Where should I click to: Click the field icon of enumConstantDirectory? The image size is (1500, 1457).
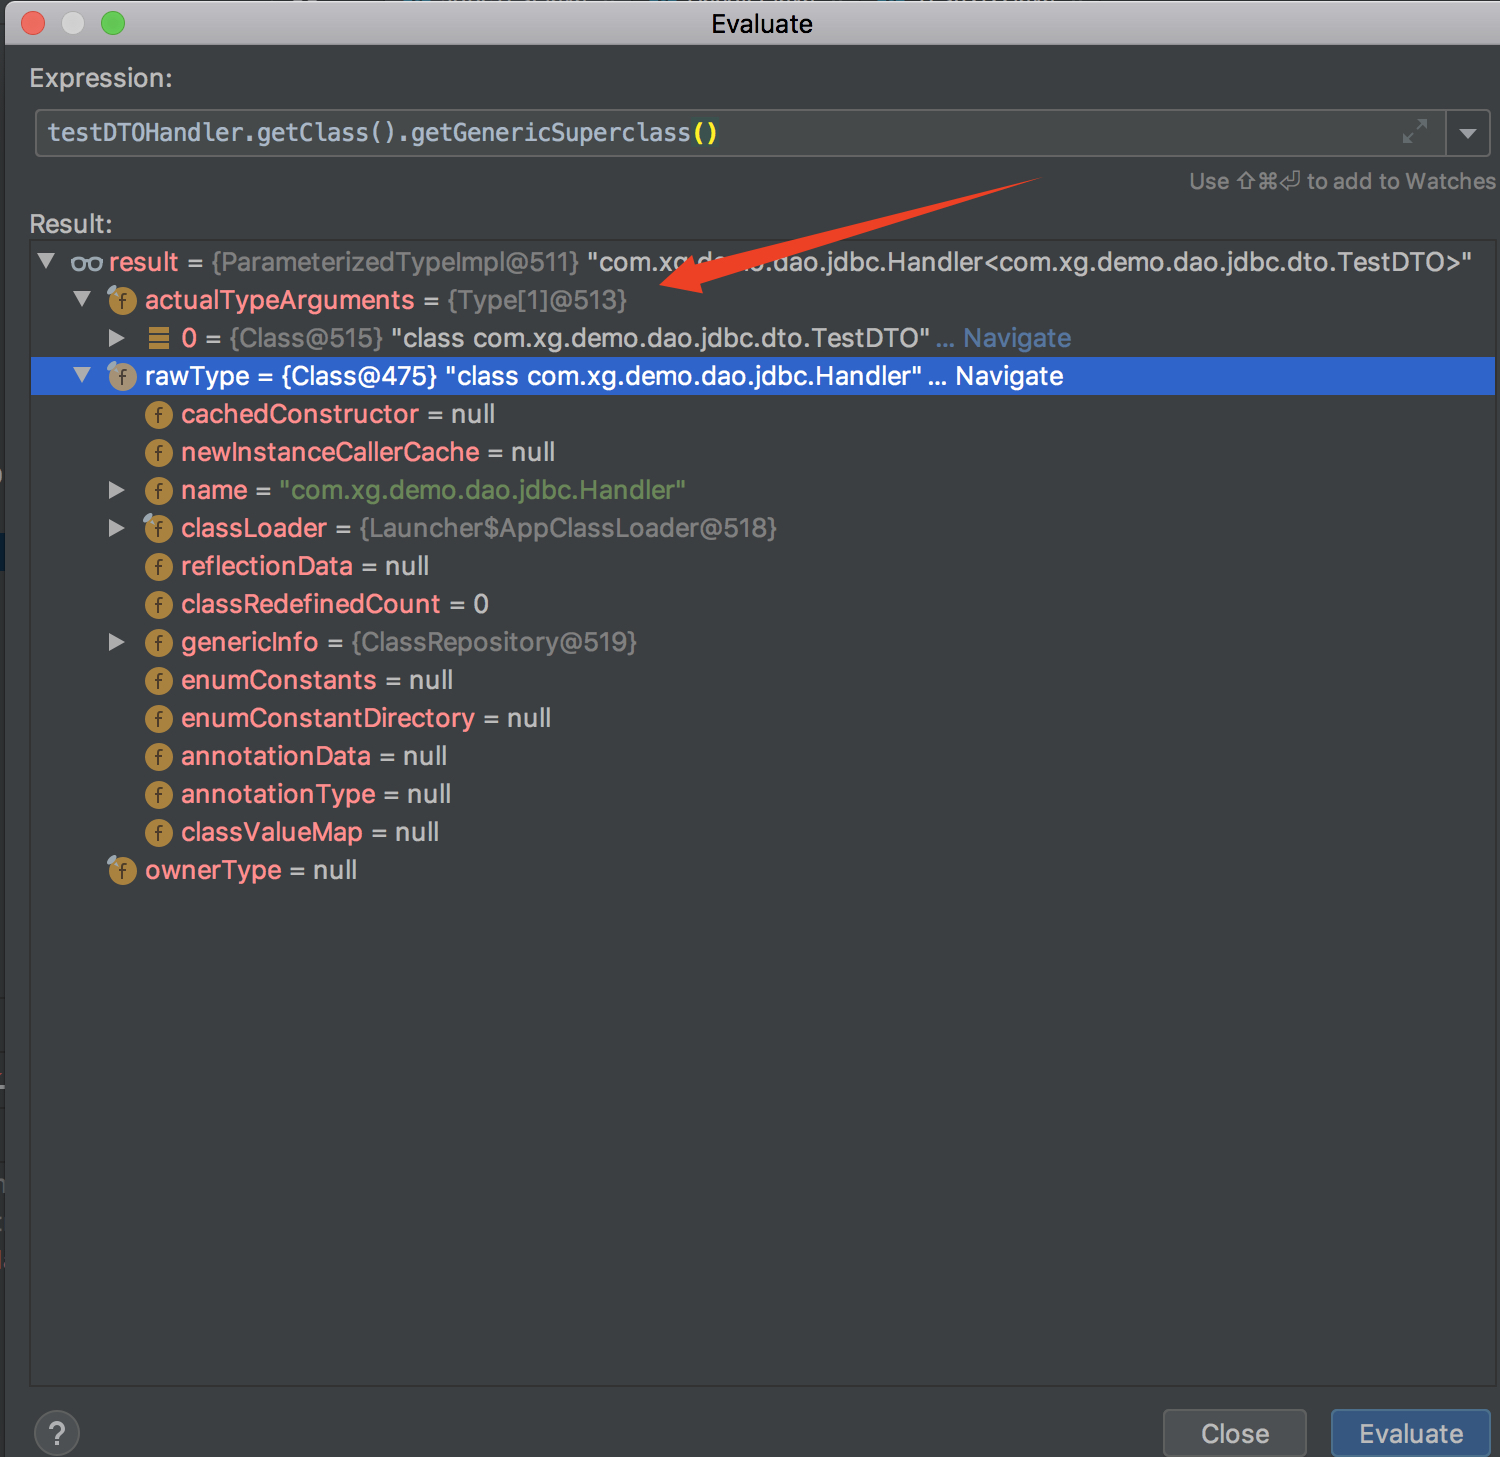[159, 718]
